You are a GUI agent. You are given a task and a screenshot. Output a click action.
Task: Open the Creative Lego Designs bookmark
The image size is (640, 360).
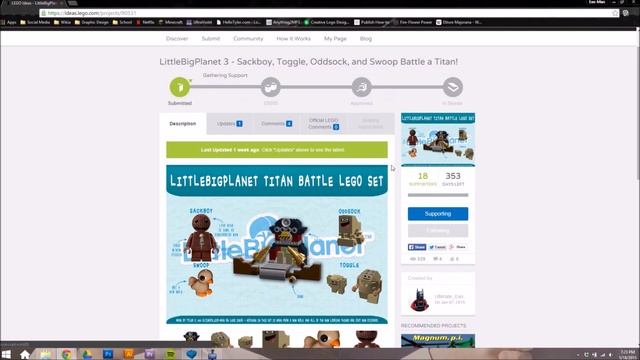click(327, 22)
